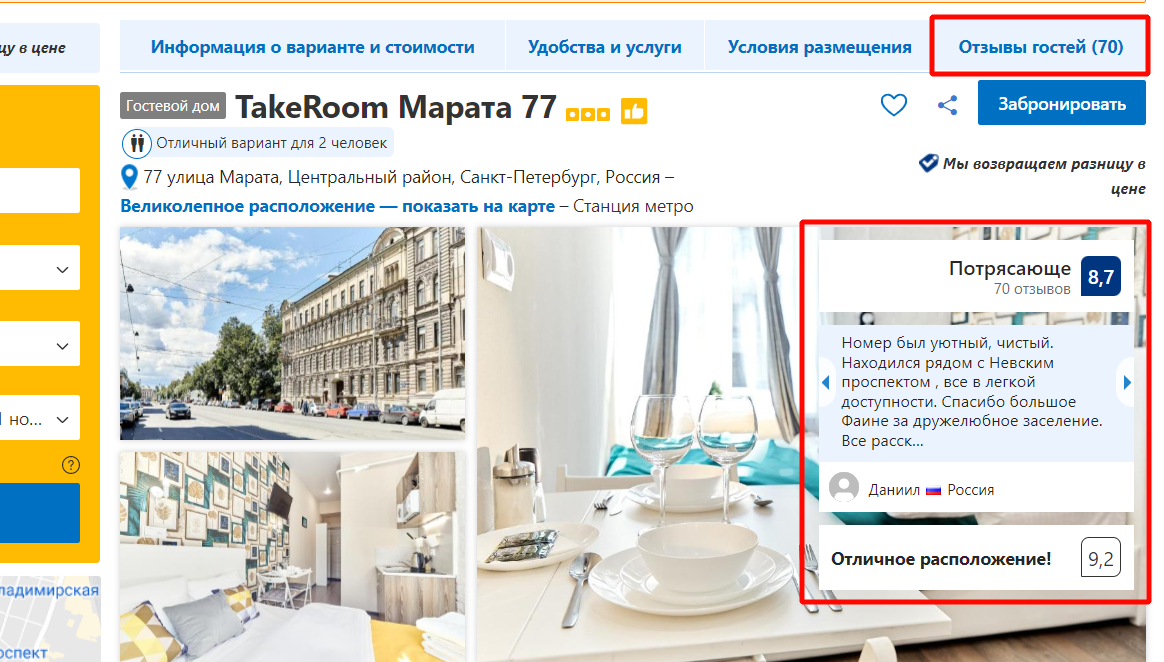The image size is (1164, 662).
Task: Click the 8,7 review score badge
Action: (1100, 277)
